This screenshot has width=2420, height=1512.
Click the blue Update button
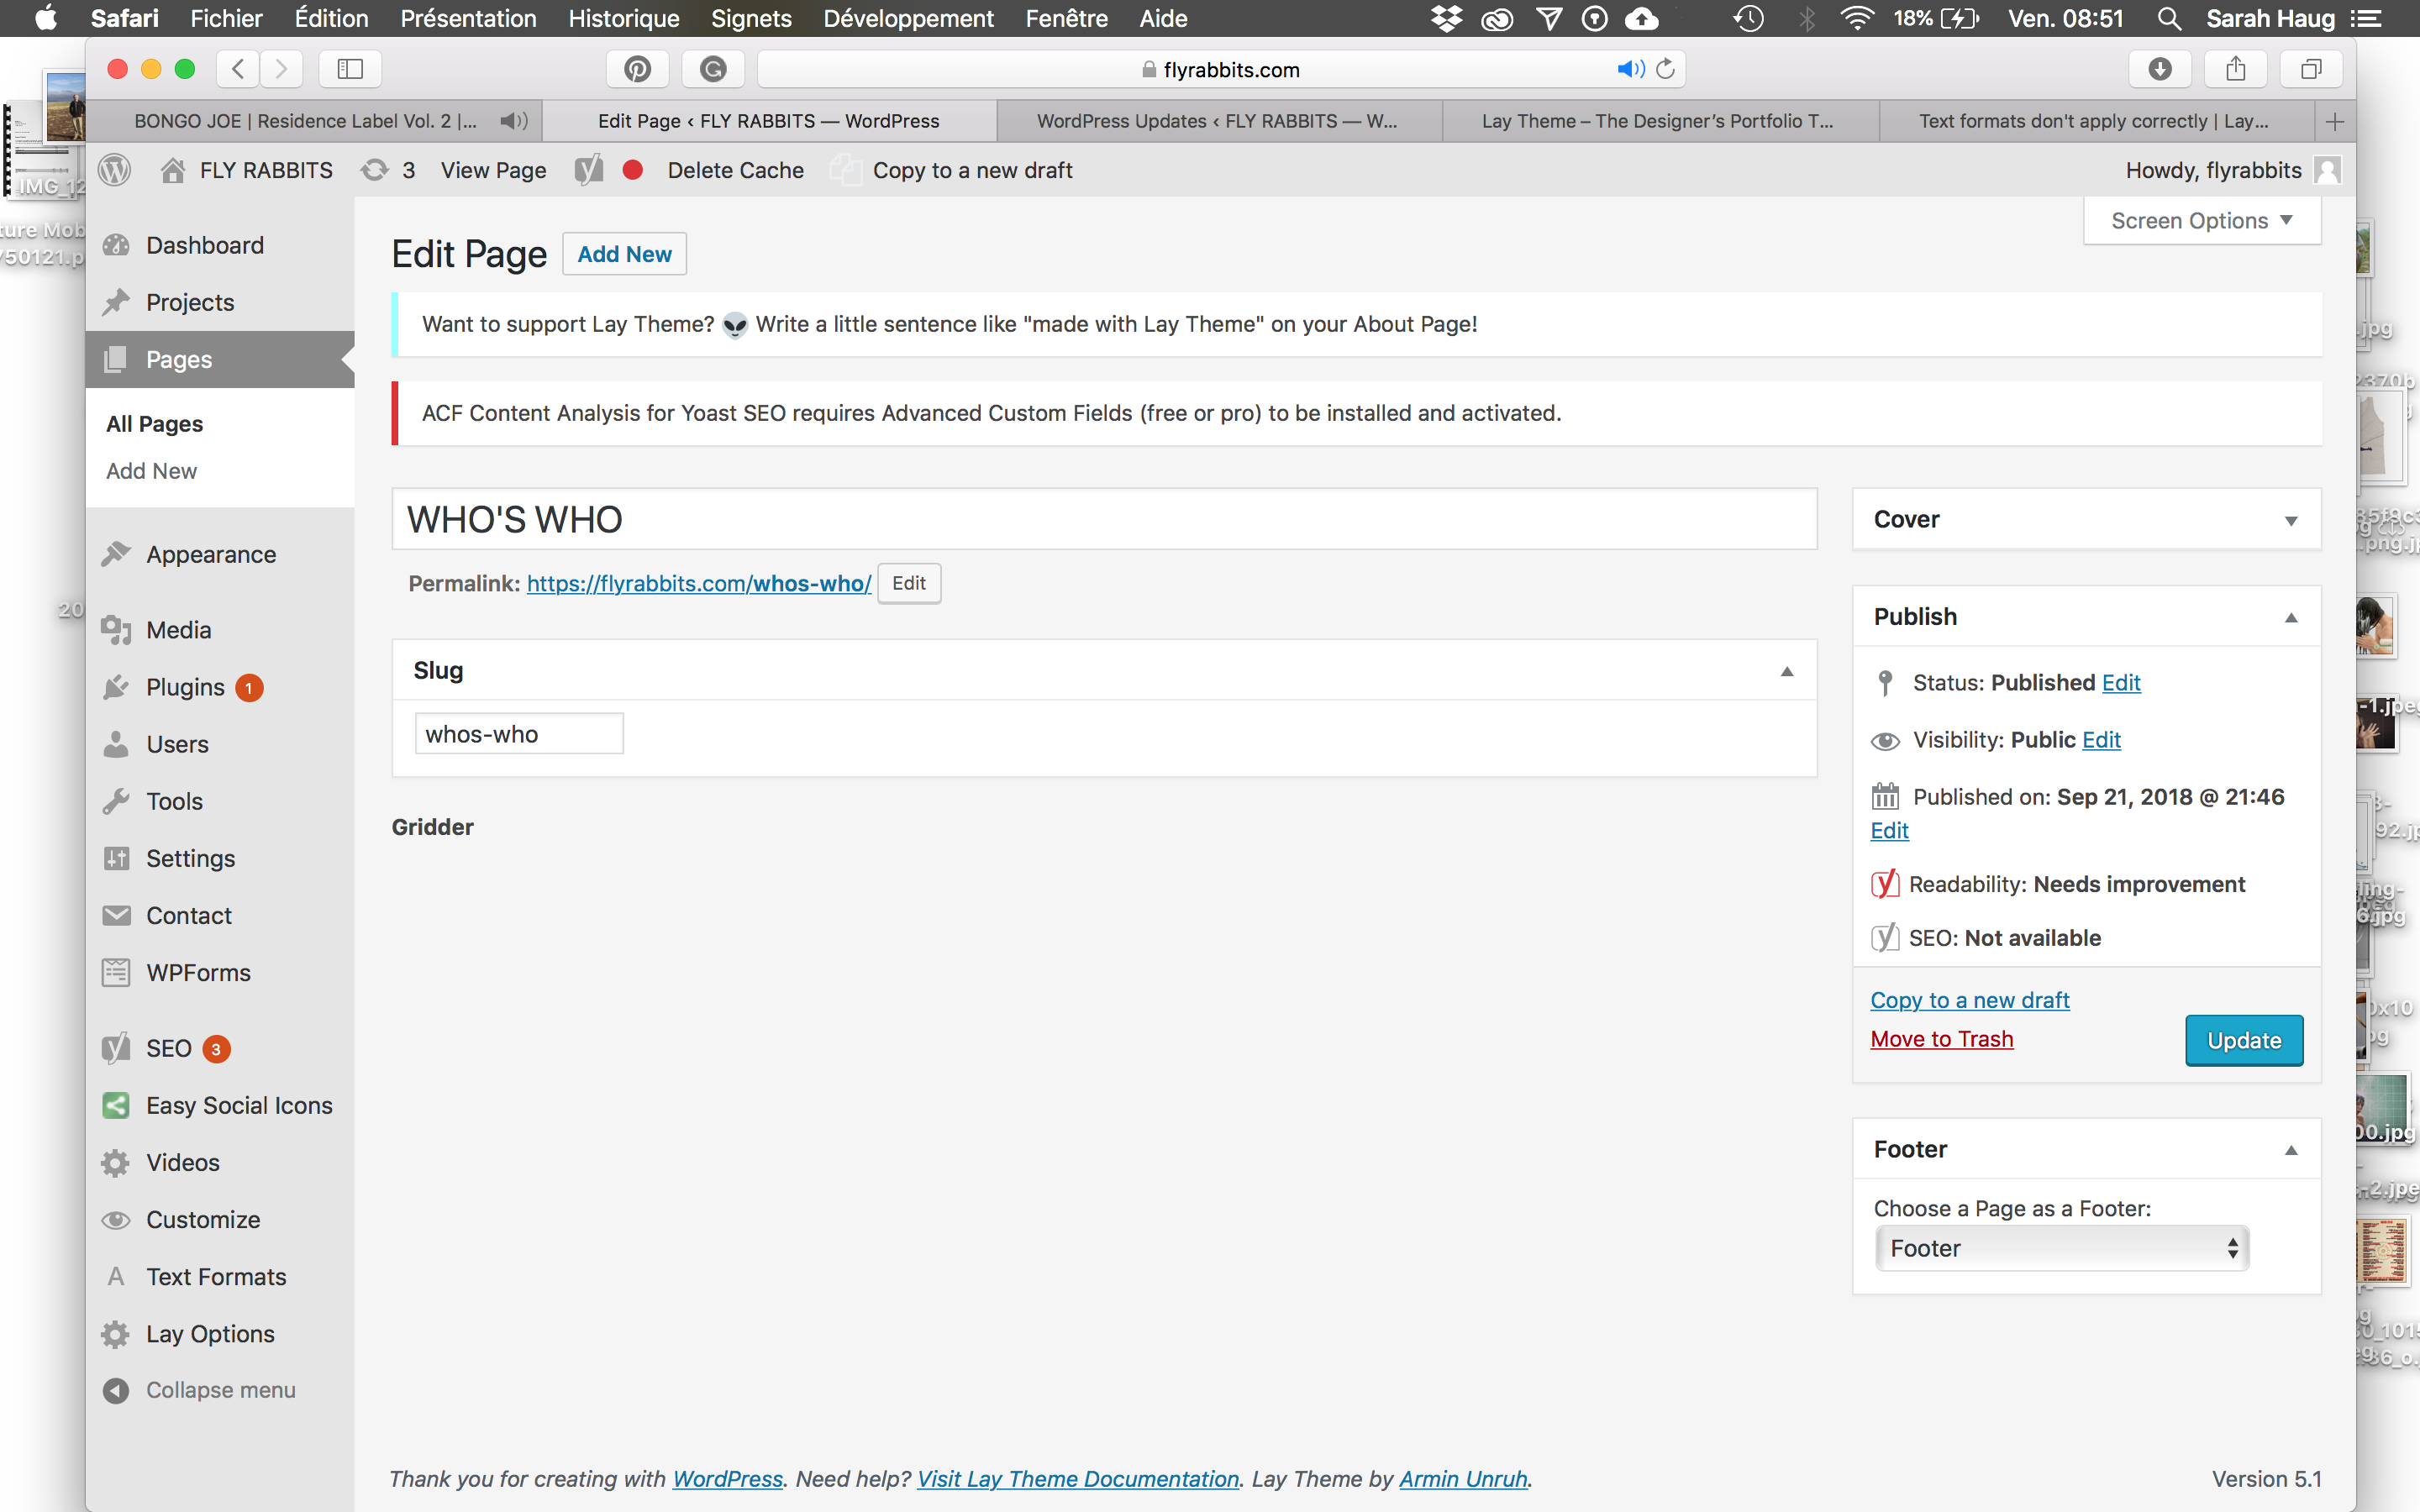[2243, 1040]
